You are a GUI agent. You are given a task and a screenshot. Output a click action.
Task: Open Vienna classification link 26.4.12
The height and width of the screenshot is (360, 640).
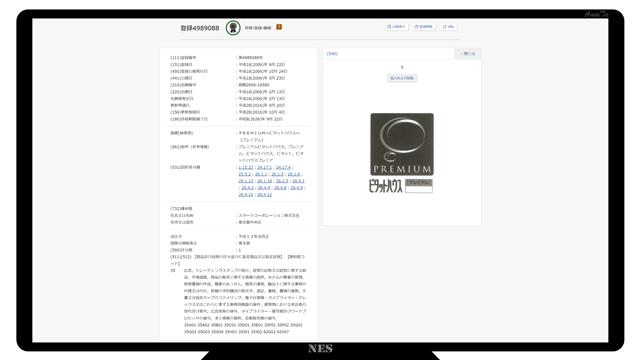pos(264,195)
